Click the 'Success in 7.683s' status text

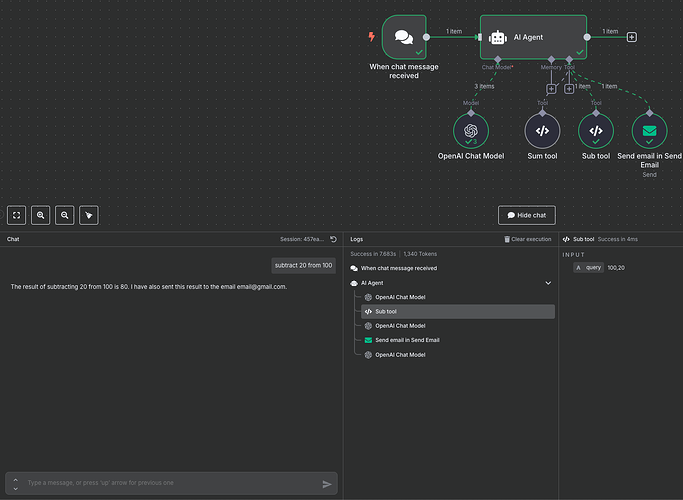[x=373, y=254]
